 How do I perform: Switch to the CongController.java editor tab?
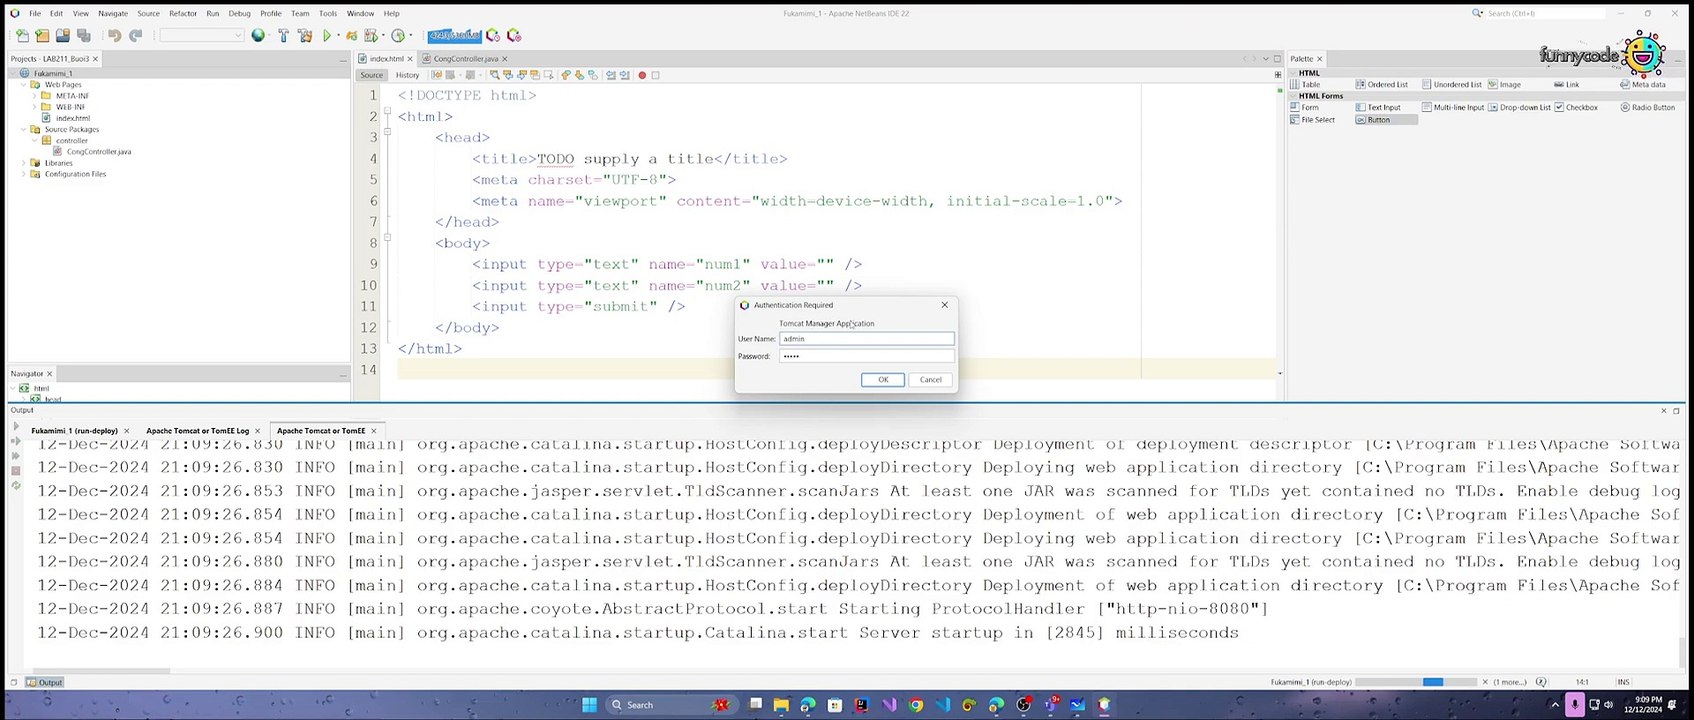465,59
